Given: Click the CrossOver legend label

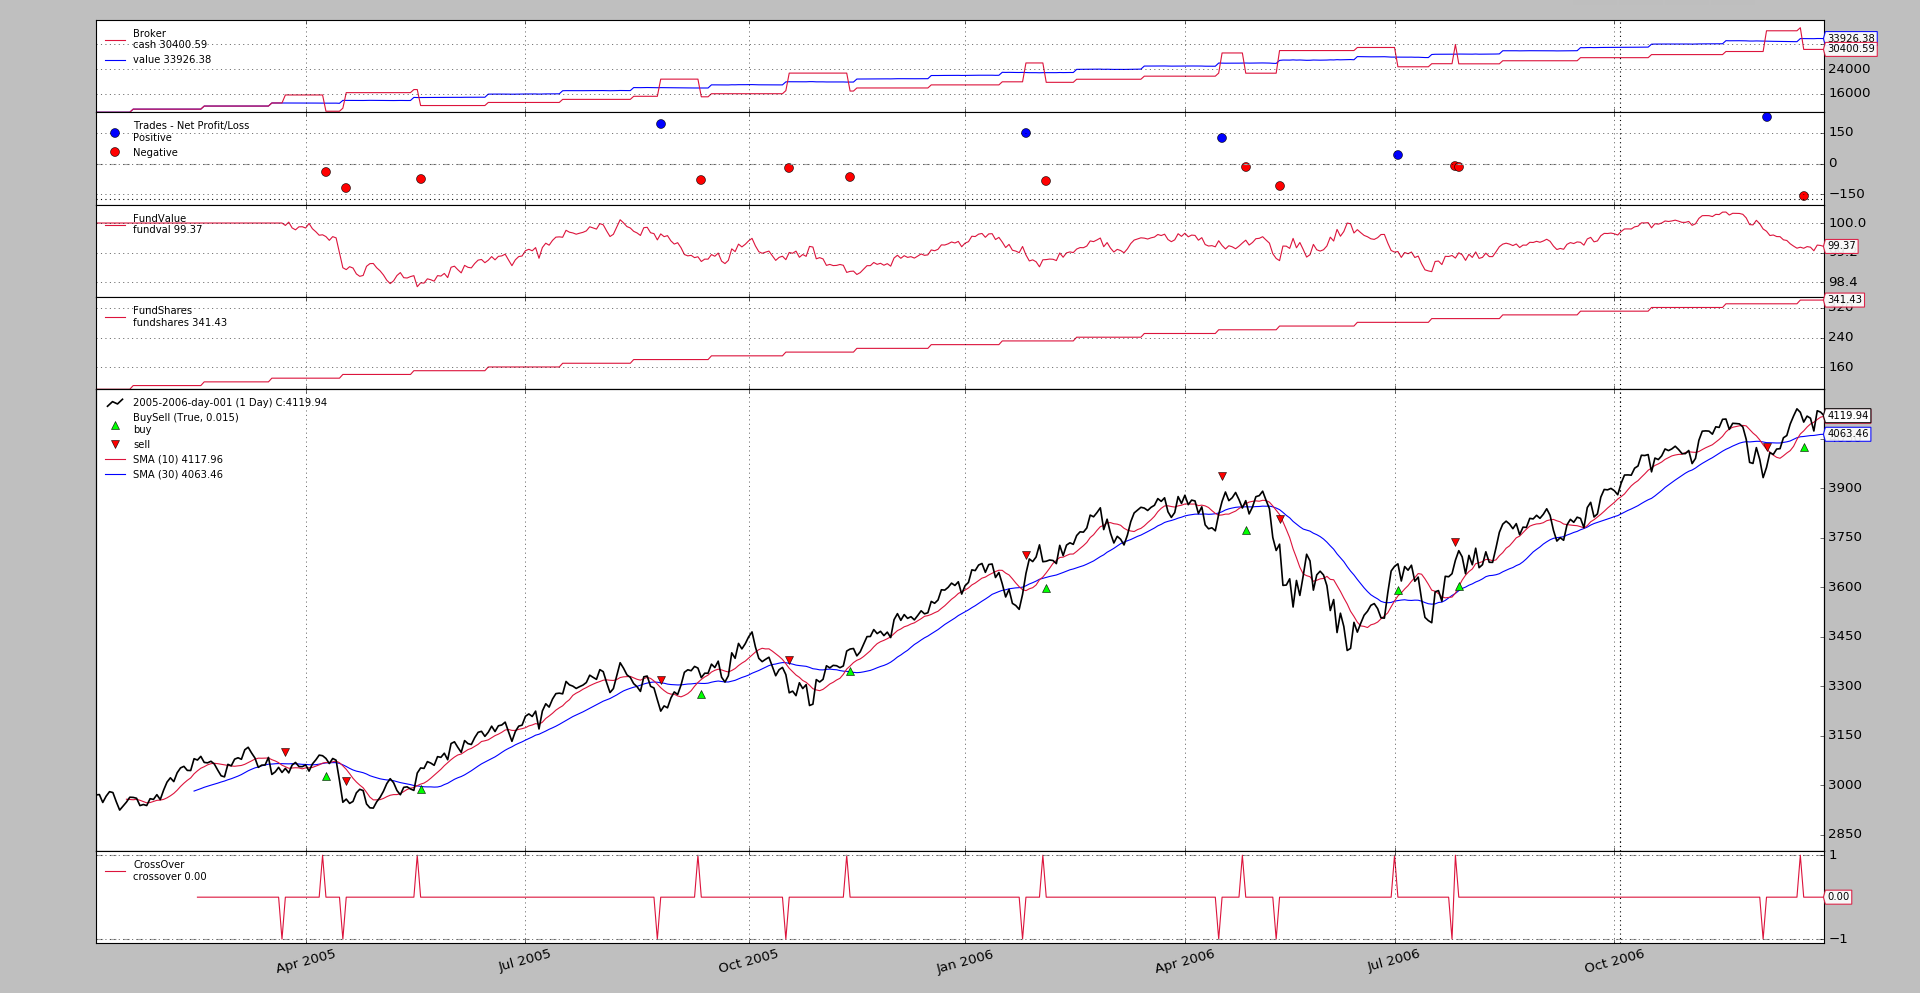Looking at the screenshot, I should pyautogui.click(x=158, y=865).
